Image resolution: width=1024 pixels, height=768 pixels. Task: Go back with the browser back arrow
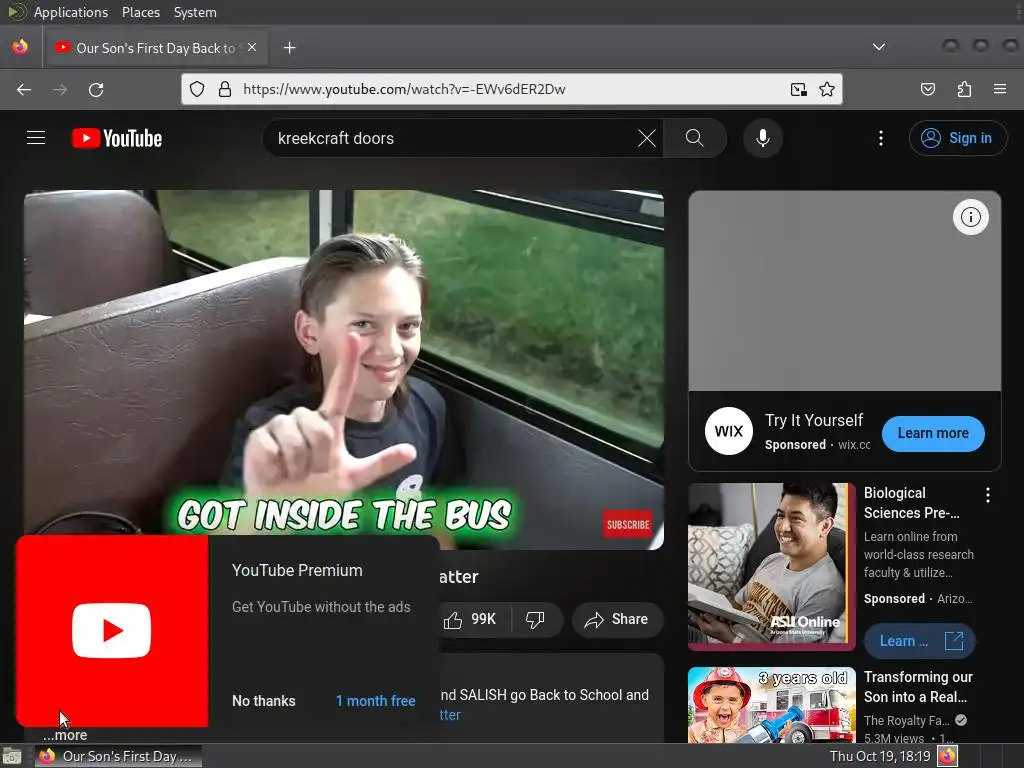pyautogui.click(x=24, y=89)
